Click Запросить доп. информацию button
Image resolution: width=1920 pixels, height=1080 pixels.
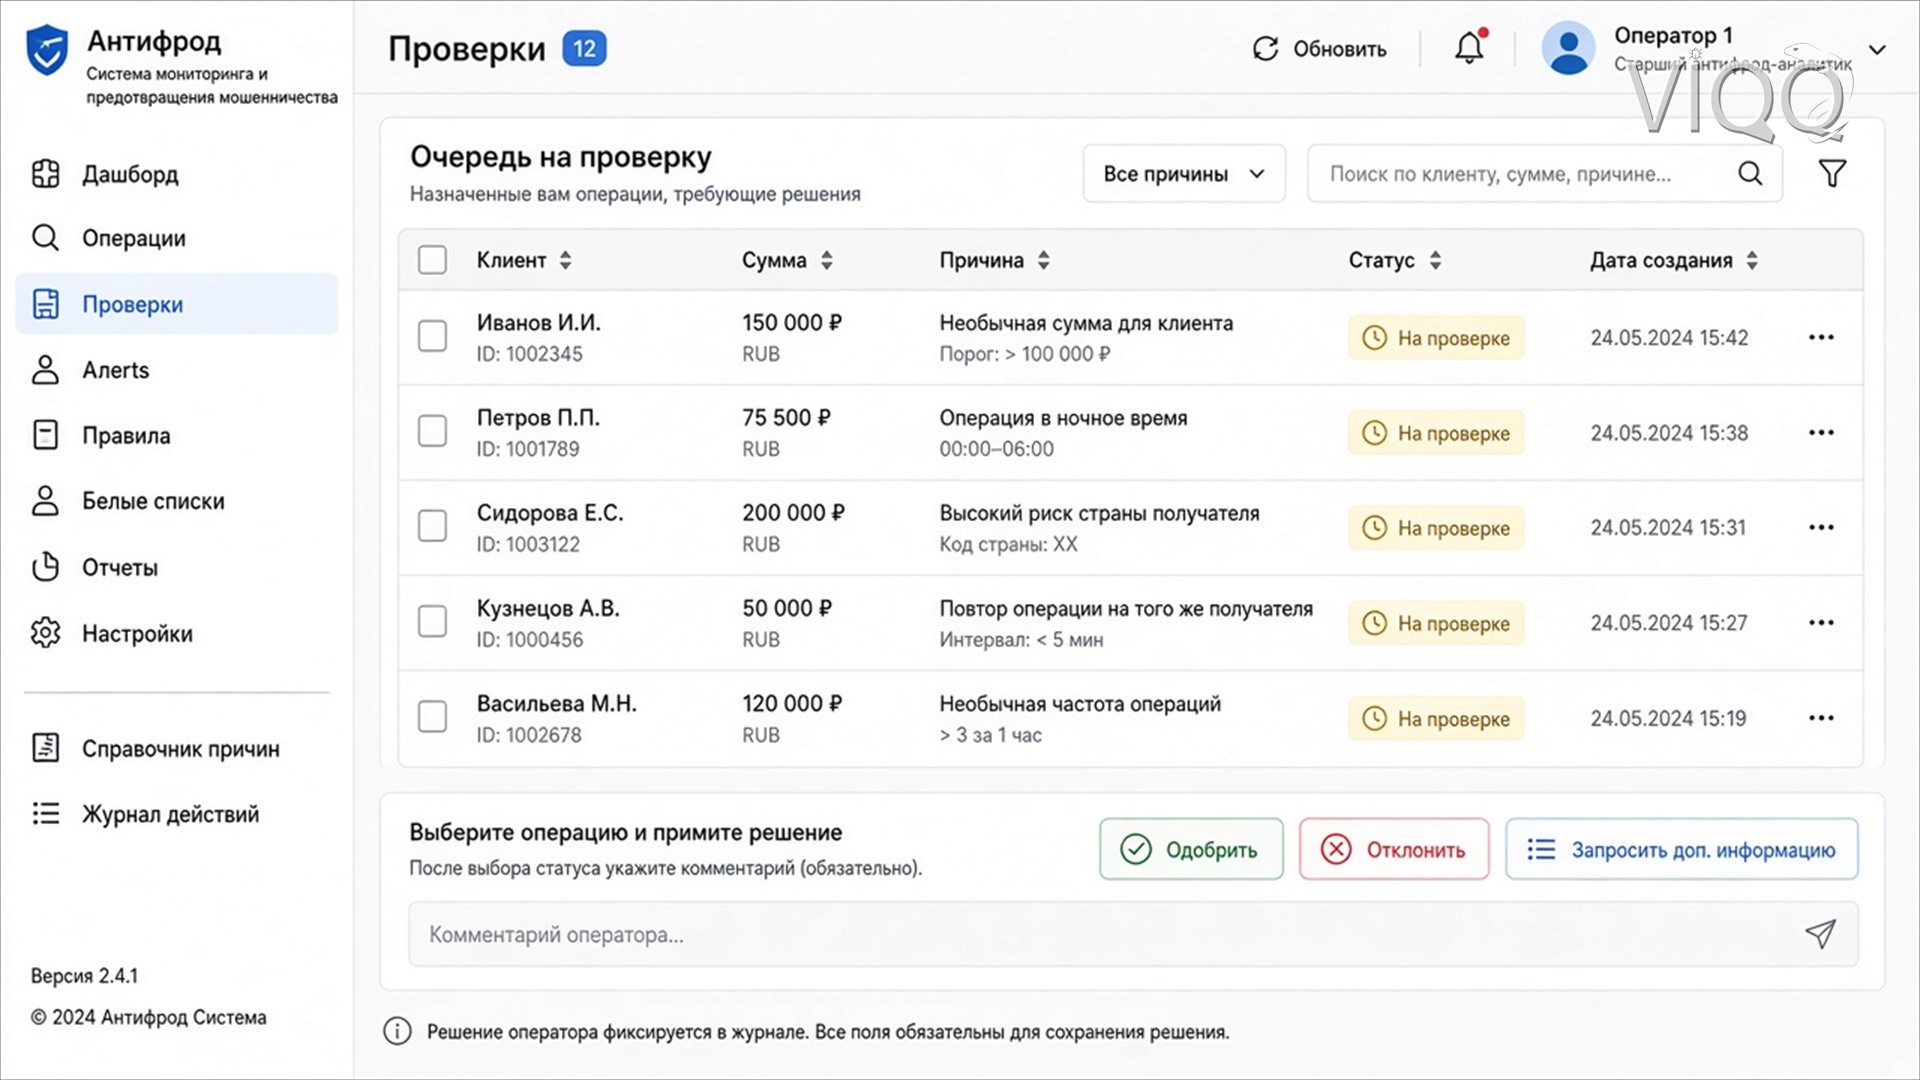tap(1682, 849)
